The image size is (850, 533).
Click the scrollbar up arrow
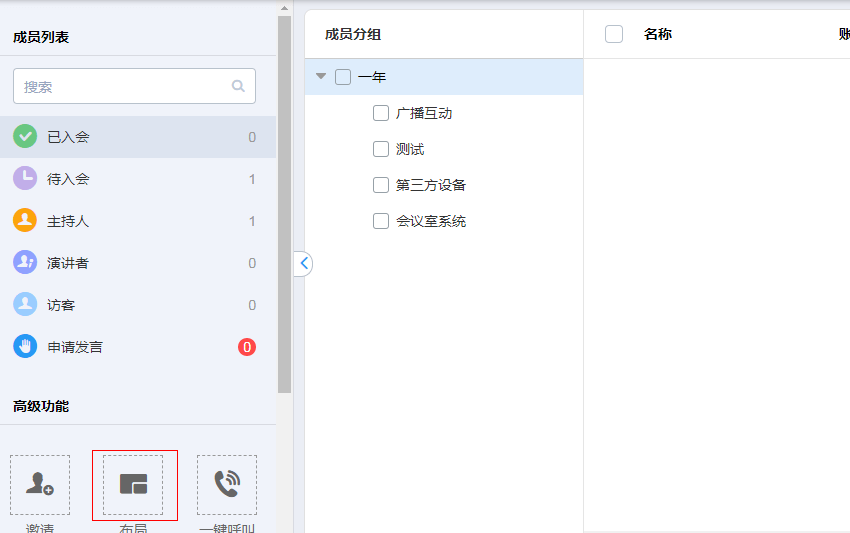285,8
